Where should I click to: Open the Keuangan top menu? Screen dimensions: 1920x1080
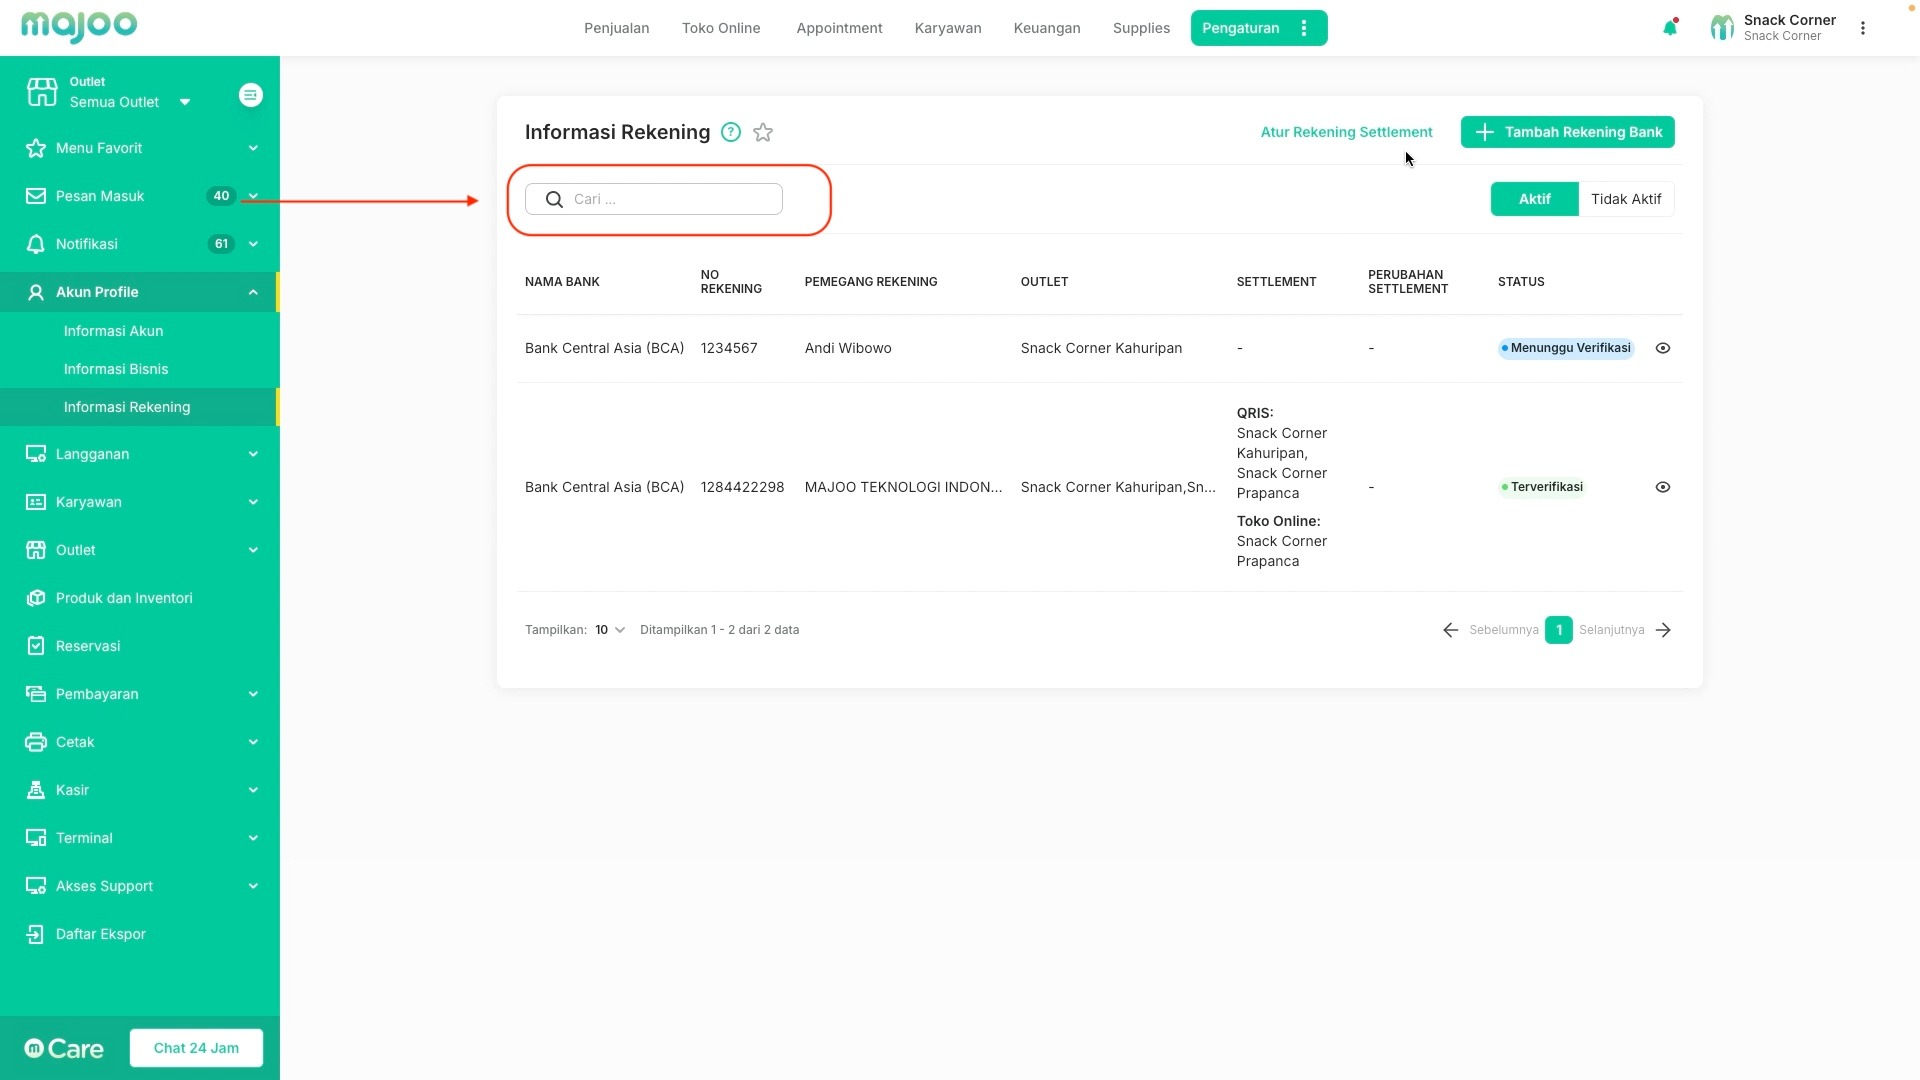point(1046,28)
